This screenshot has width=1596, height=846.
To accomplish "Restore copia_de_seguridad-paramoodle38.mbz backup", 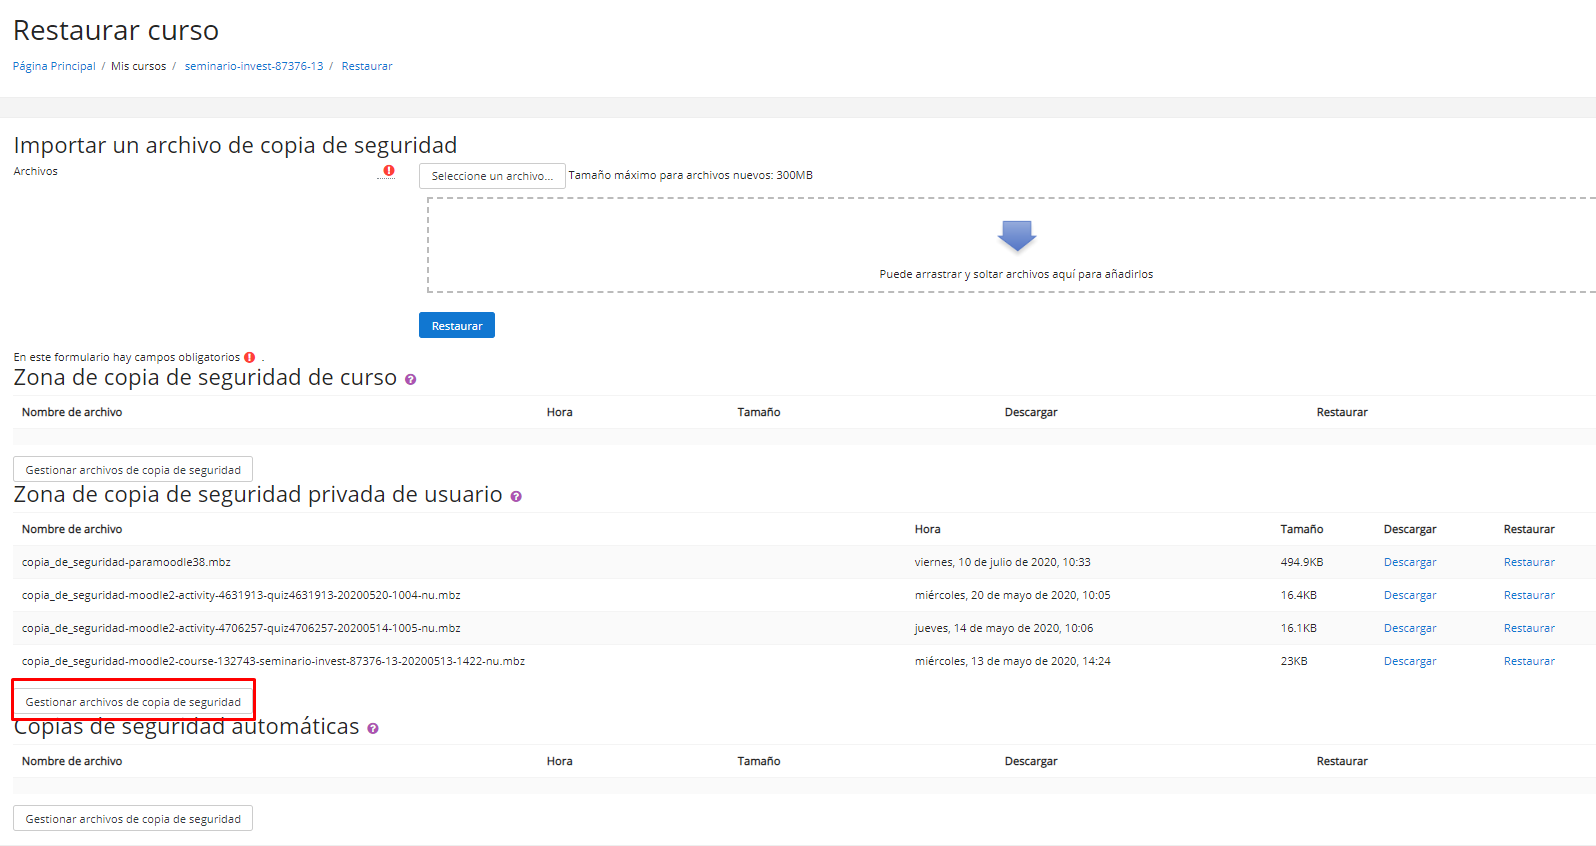I will [1528, 562].
